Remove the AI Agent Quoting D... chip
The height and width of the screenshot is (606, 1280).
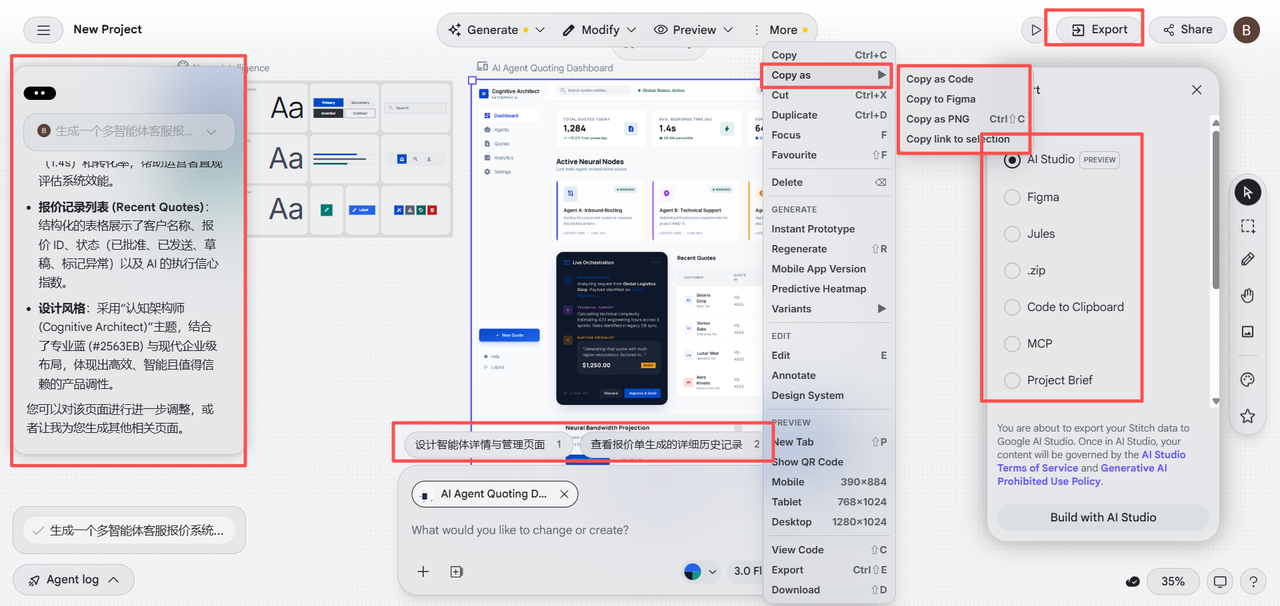click(x=564, y=494)
